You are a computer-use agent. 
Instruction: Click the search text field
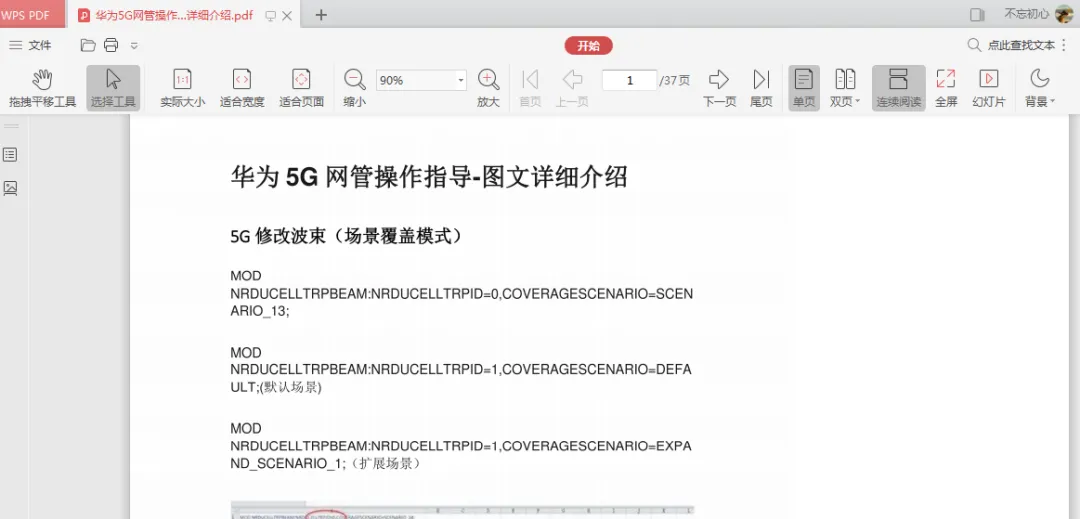point(1020,45)
